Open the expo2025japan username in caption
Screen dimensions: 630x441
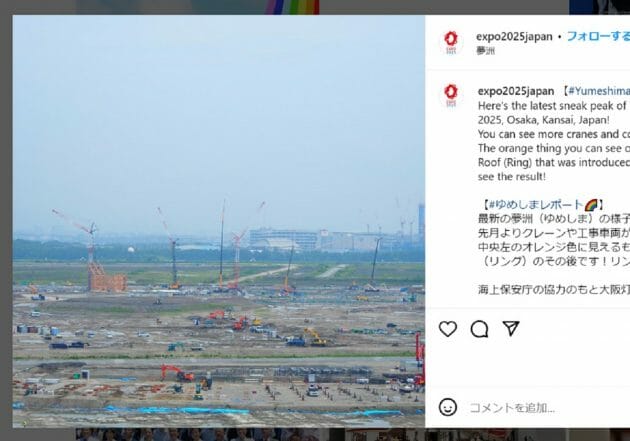click(515, 91)
